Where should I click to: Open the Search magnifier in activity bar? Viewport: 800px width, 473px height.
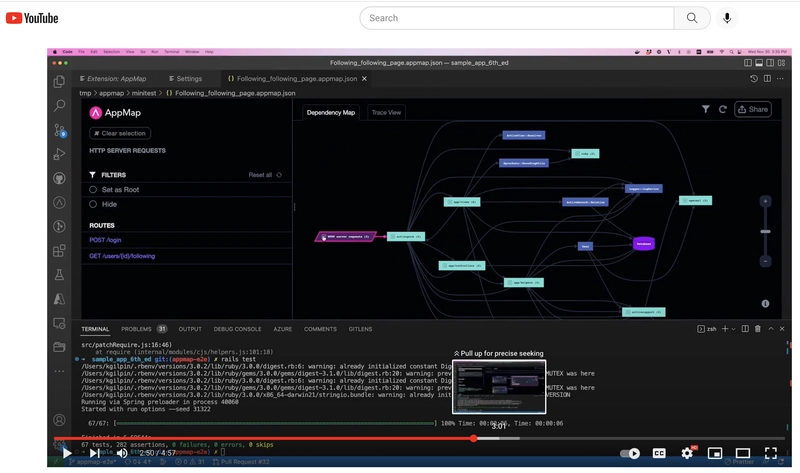coord(59,106)
